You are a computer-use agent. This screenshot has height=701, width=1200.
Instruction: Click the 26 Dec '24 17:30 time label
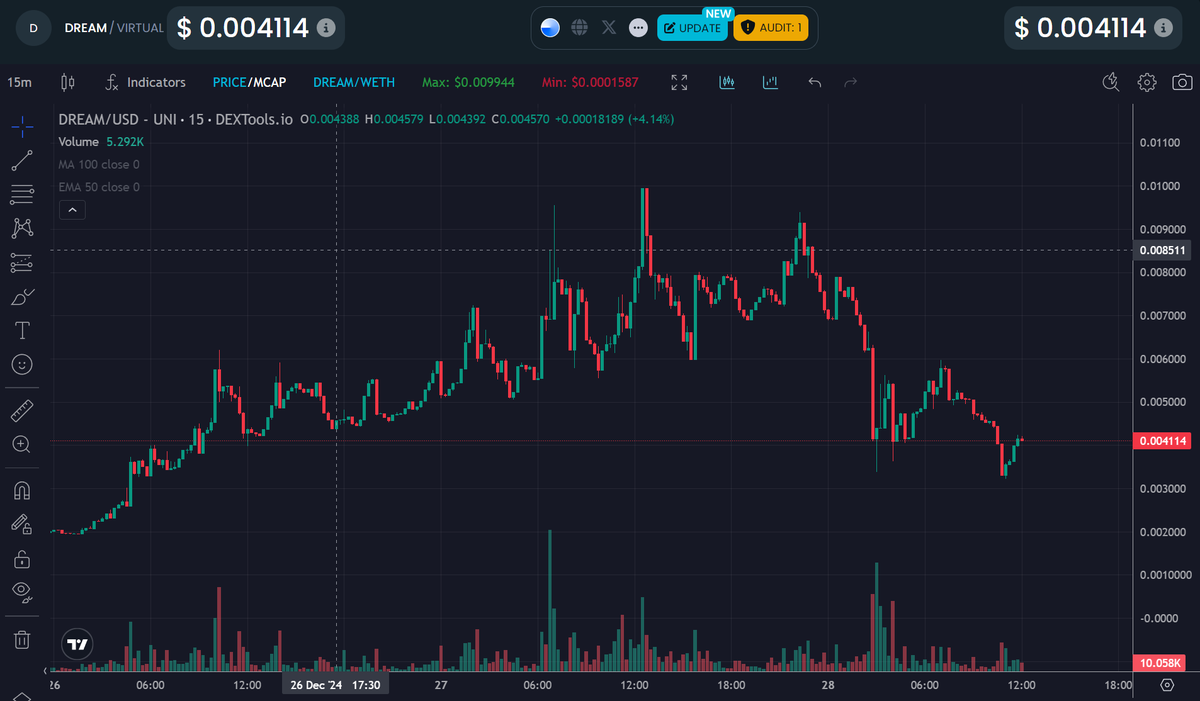point(335,685)
